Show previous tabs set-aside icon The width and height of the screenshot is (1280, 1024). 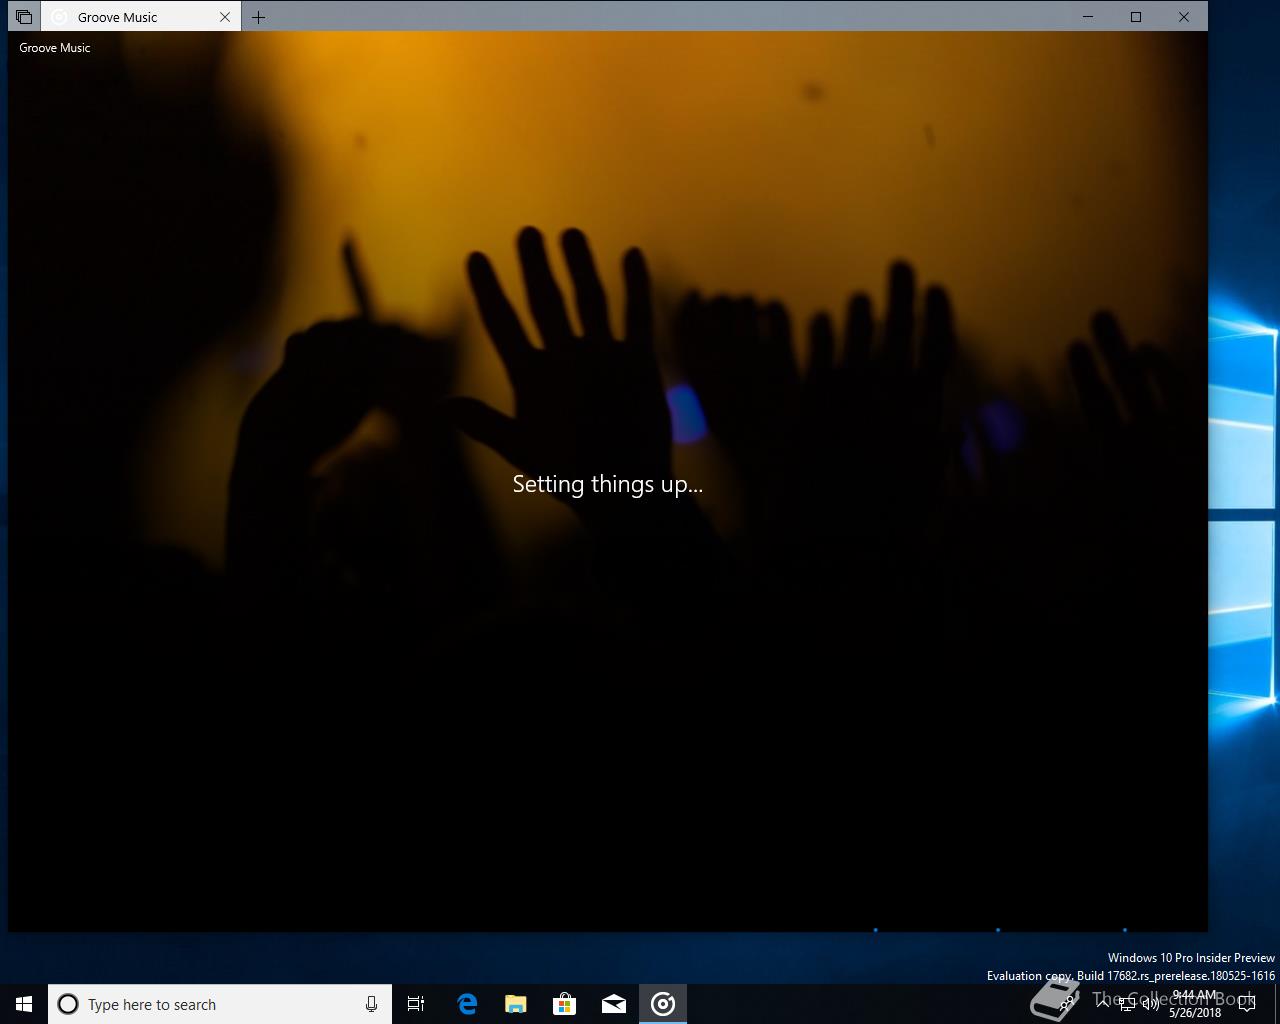(x=24, y=17)
